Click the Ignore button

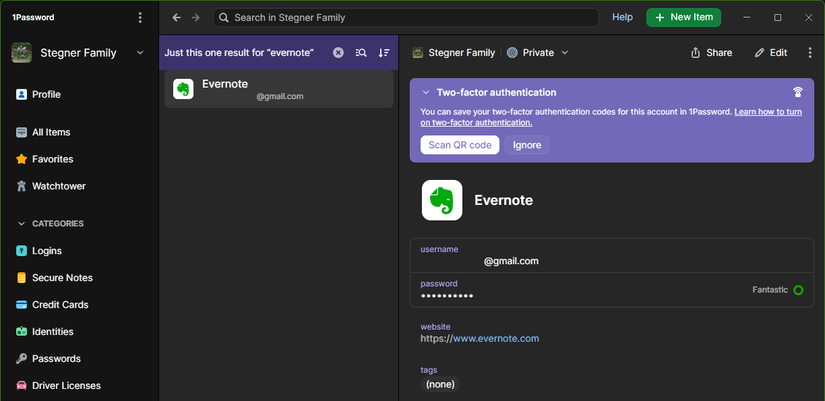coord(527,145)
